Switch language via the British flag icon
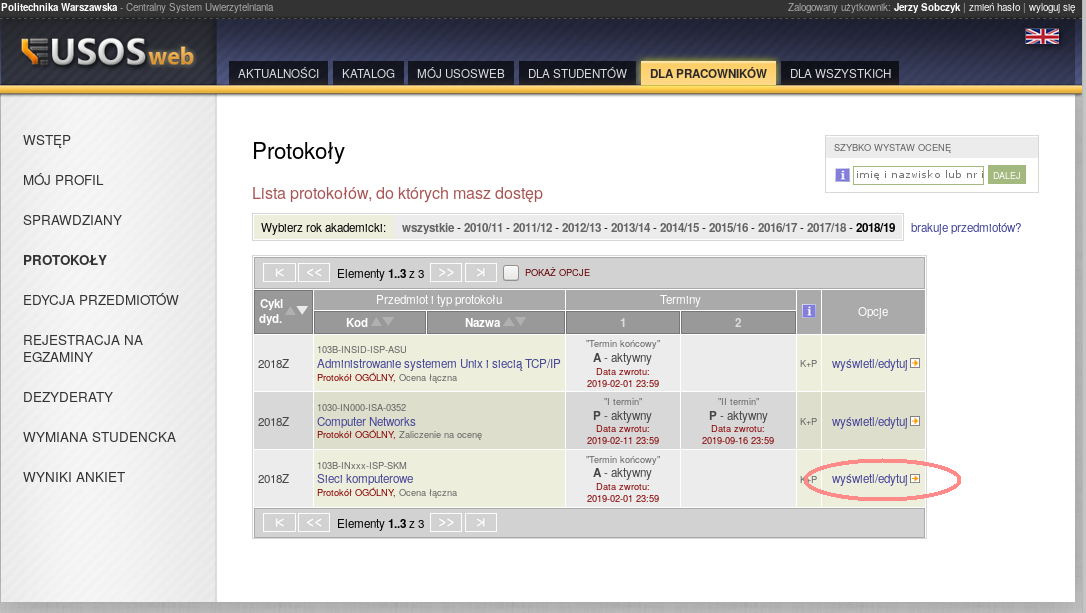Screen dimensions: 1086x613 point(1041,36)
